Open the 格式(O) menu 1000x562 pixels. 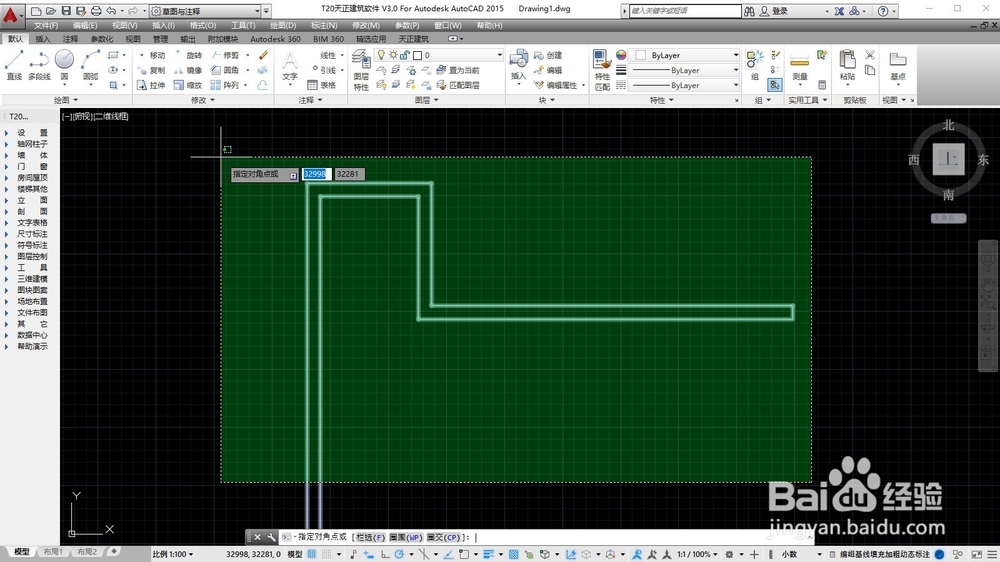tap(203, 26)
